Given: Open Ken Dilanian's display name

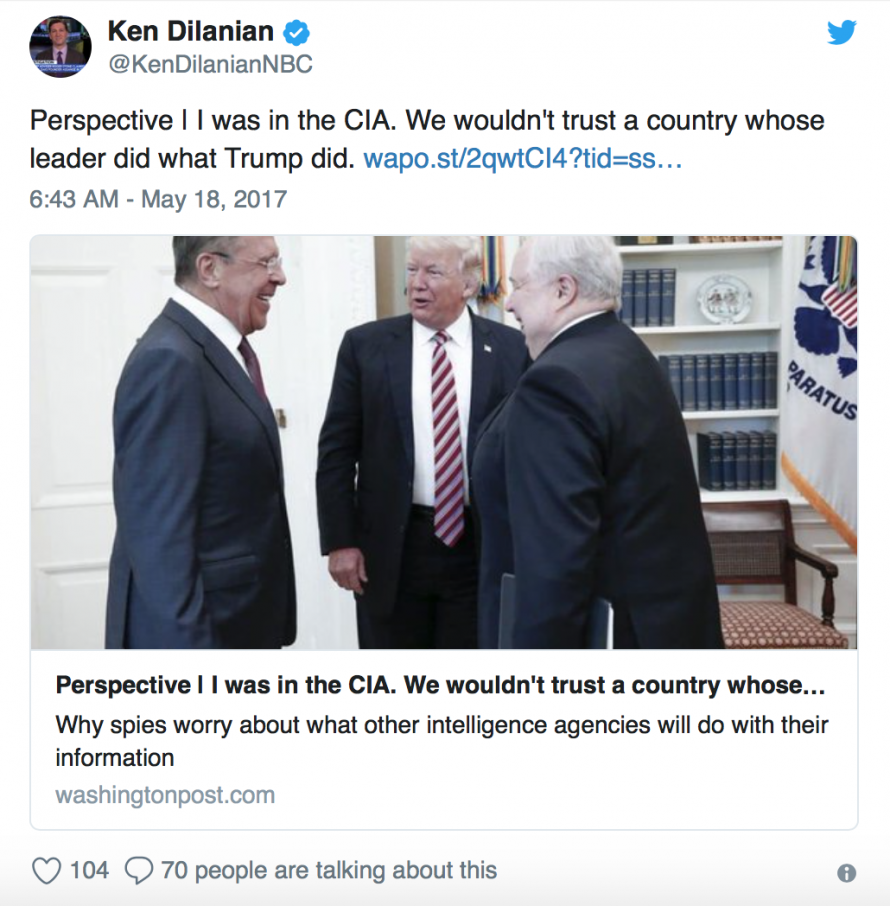Looking at the screenshot, I should click(191, 31).
